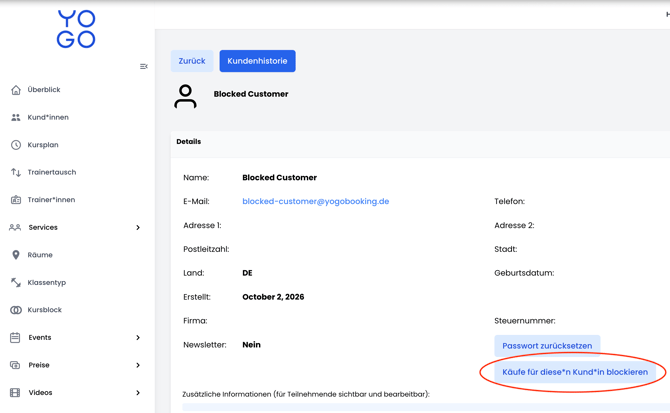This screenshot has height=413, width=670.
Task: Click the Klassentyp arrow icon
Action: pos(16,282)
